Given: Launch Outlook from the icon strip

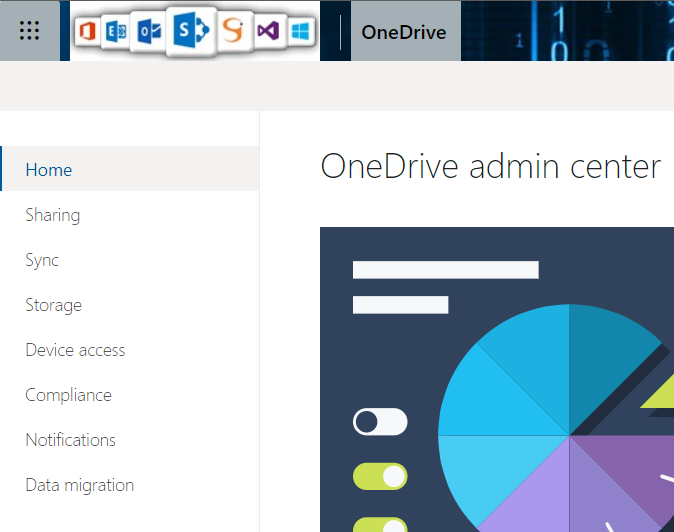Looking at the screenshot, I should click(x=148, y=31).
